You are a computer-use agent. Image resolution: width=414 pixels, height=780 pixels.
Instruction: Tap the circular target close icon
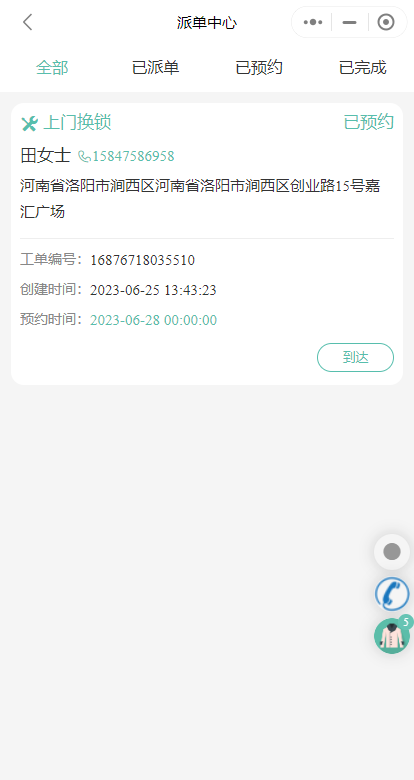point(386,22)
